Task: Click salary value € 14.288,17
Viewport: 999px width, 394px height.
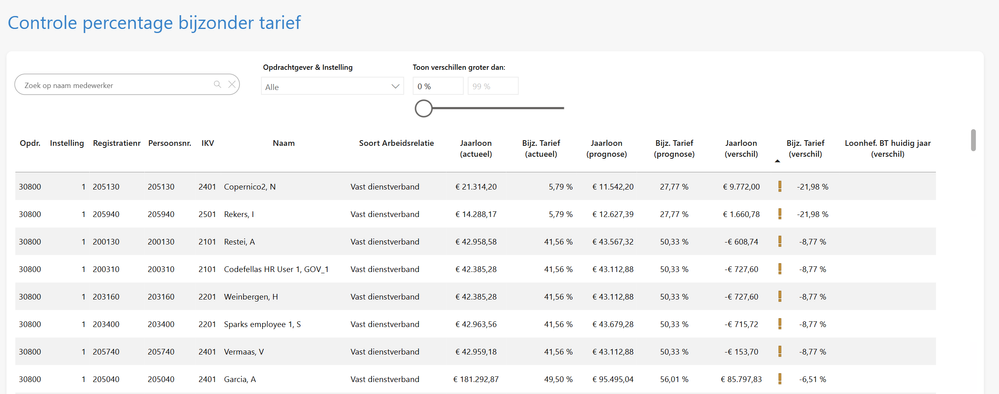Action: point(477,214)
